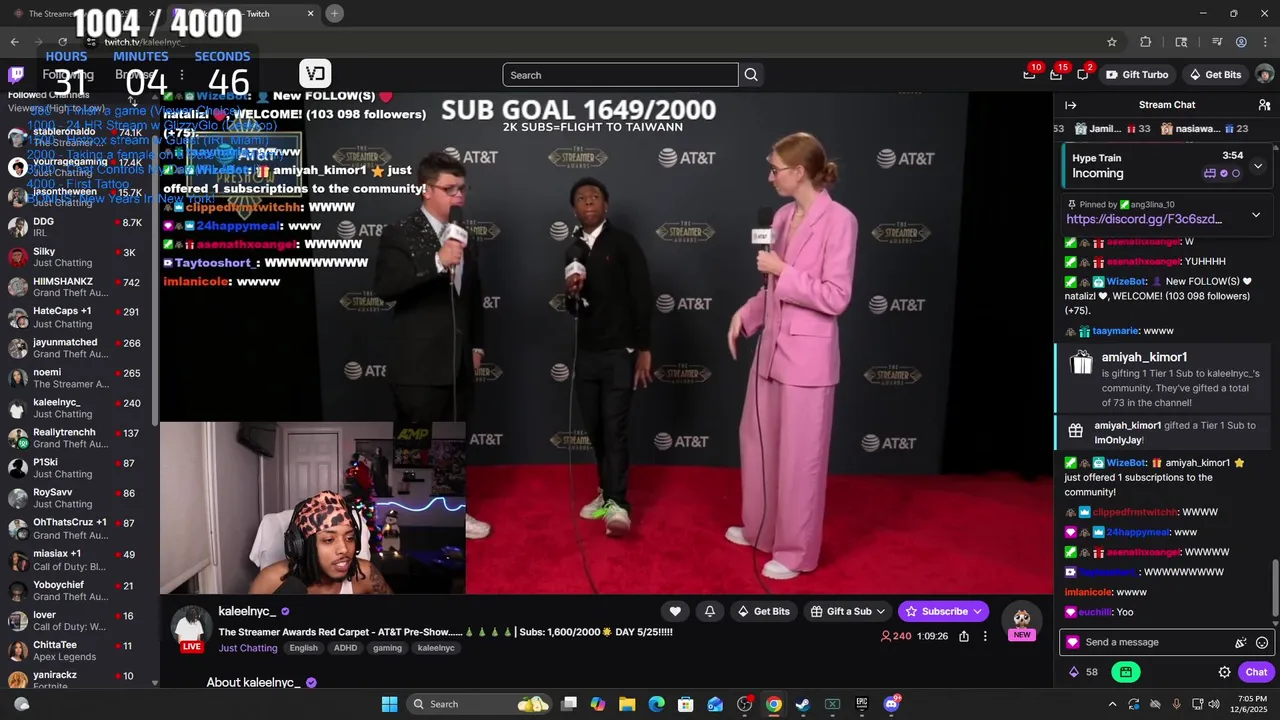Image resolution: width=1280 pixels, height=720 pixels.
Task: Open DDG IRL channel in the sidebar
Action: coord(77,228)
